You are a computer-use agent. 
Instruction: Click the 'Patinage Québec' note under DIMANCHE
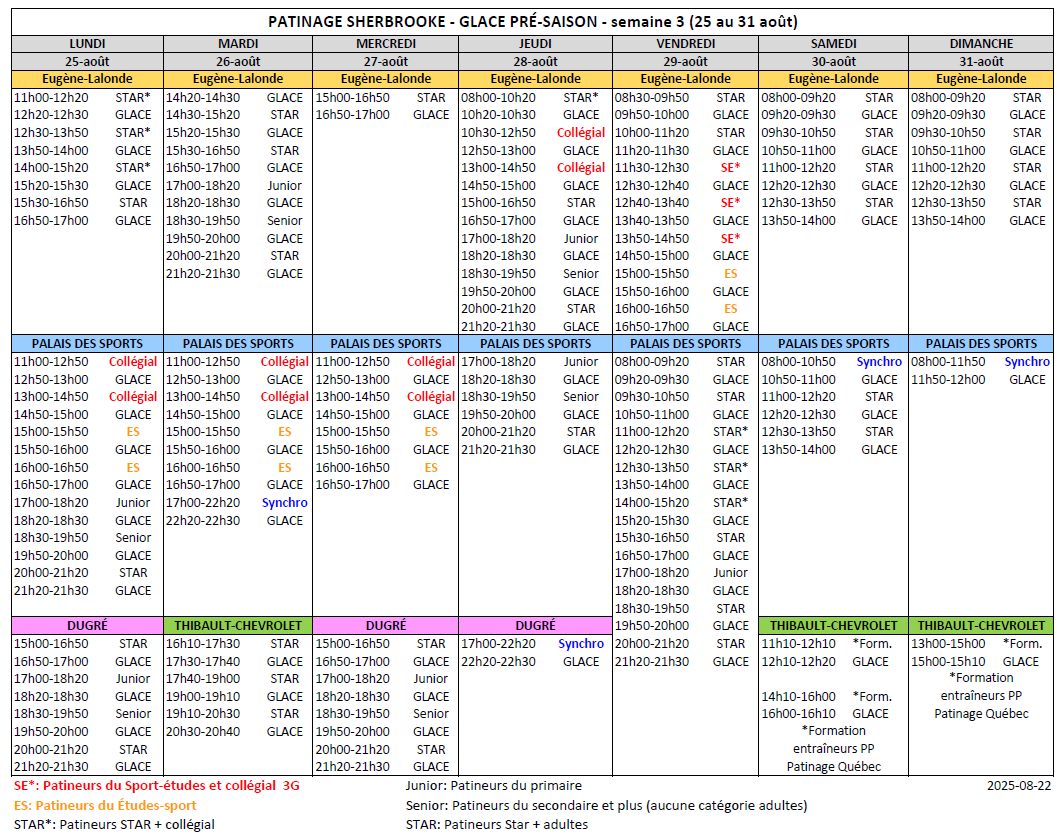click(982, 714)
